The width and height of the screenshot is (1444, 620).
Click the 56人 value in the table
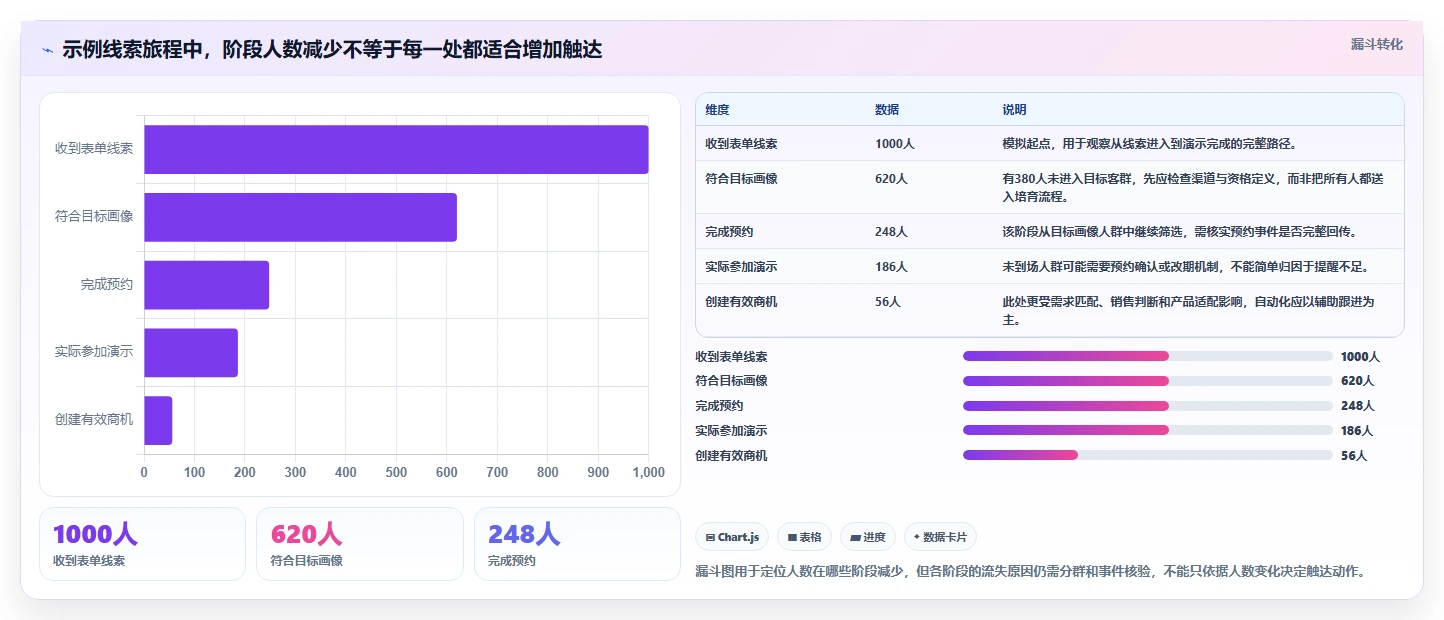click(888, 302)
